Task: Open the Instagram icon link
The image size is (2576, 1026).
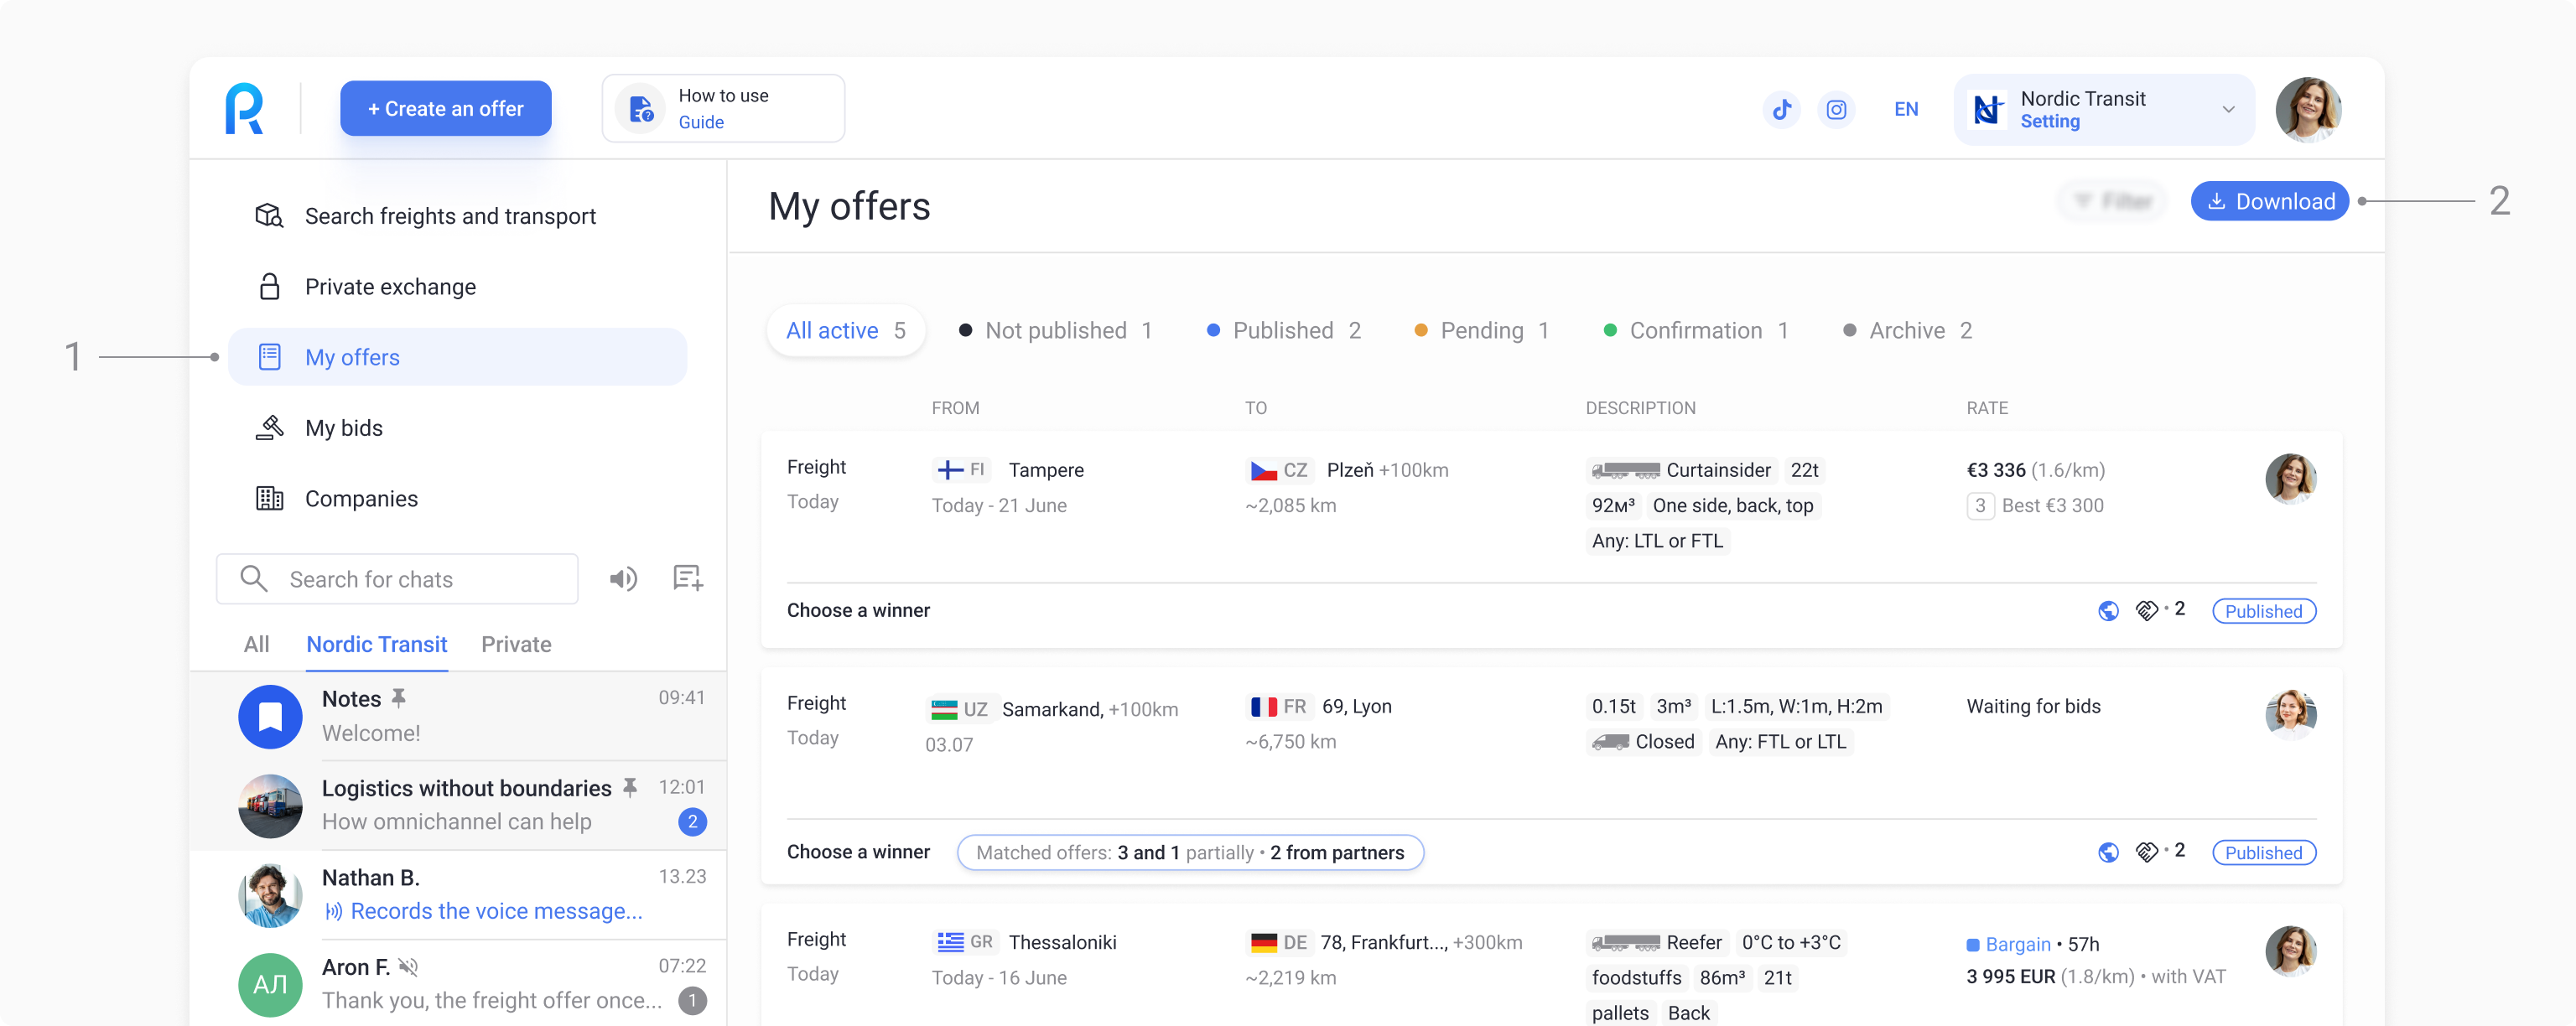Action: point(1836,109)
